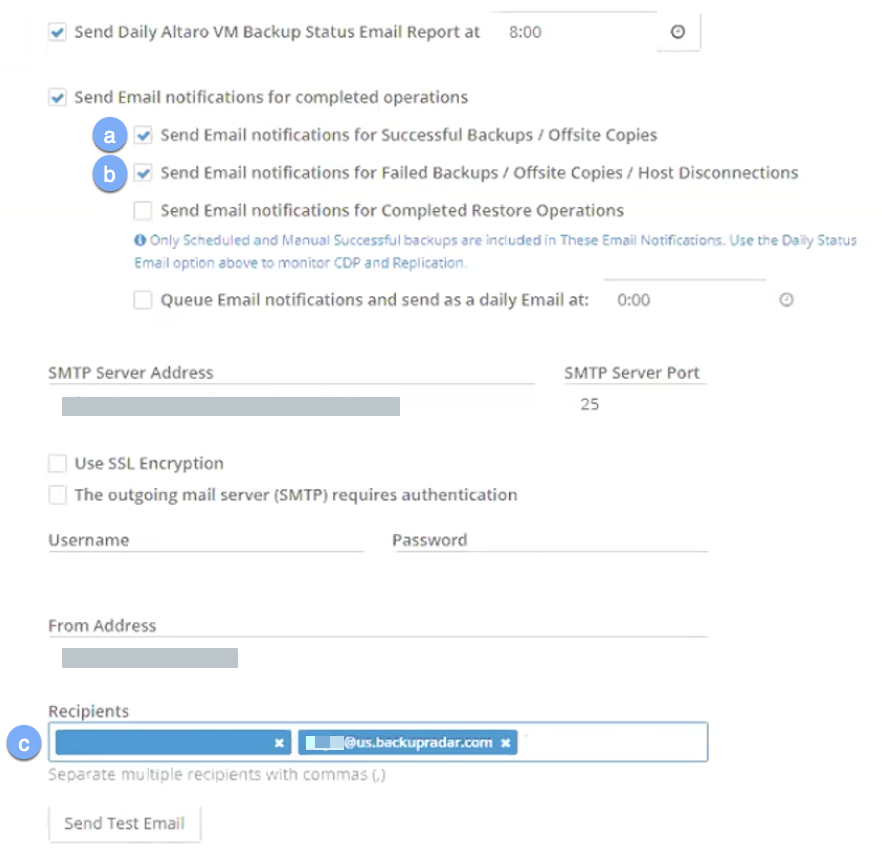Remove the first blue recipient tag
The width and height of the screenshot is (882, 868).
(279, 743)
